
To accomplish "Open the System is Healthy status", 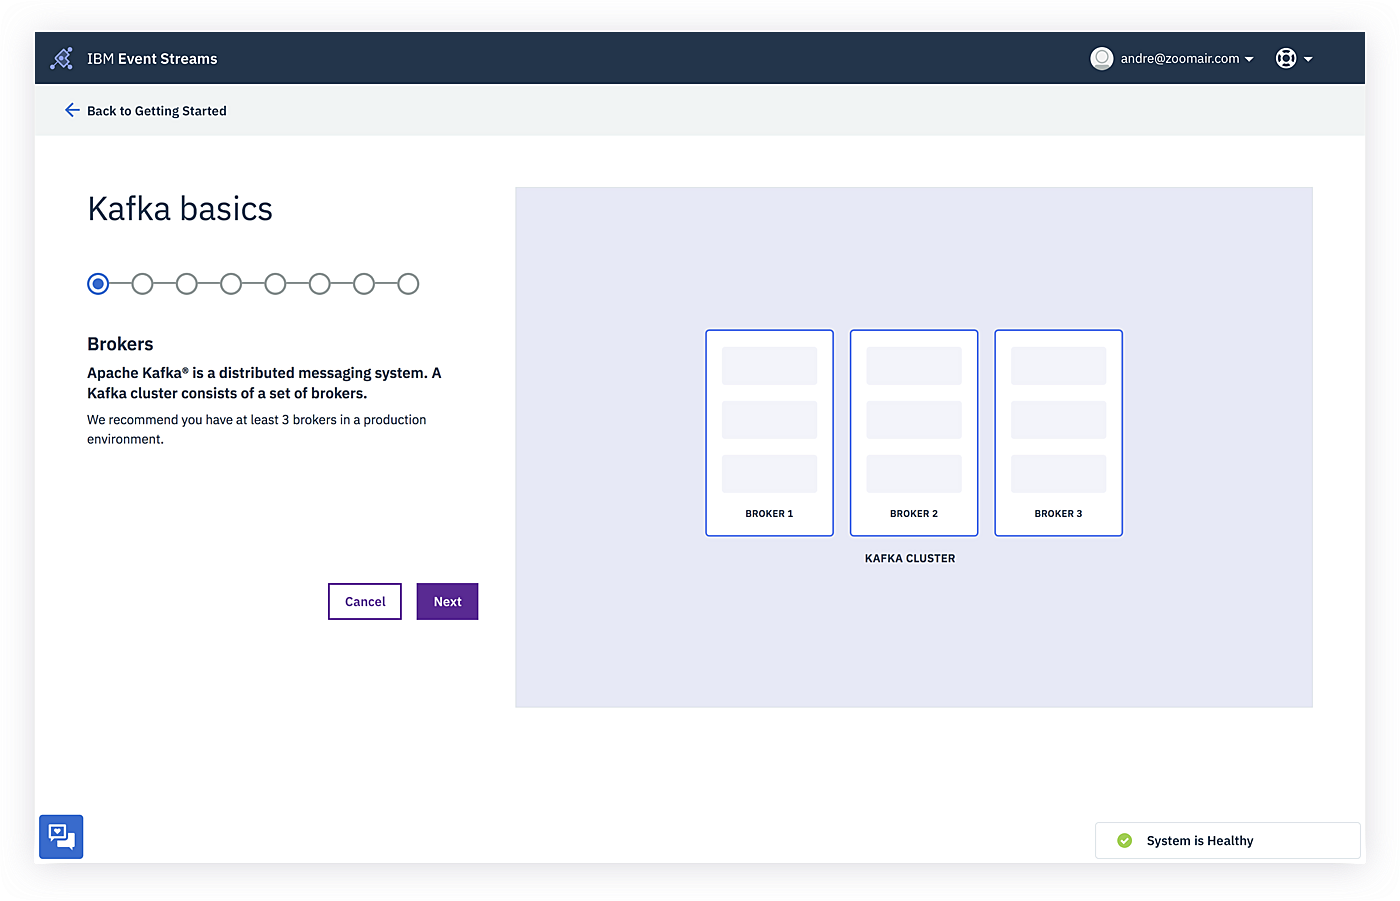I will [x=1228, y=841].
